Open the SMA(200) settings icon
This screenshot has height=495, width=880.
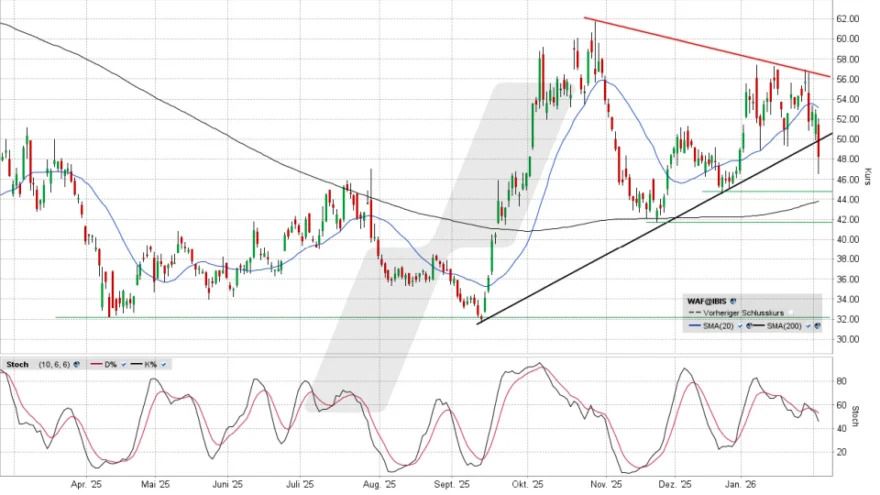[816, 327]
